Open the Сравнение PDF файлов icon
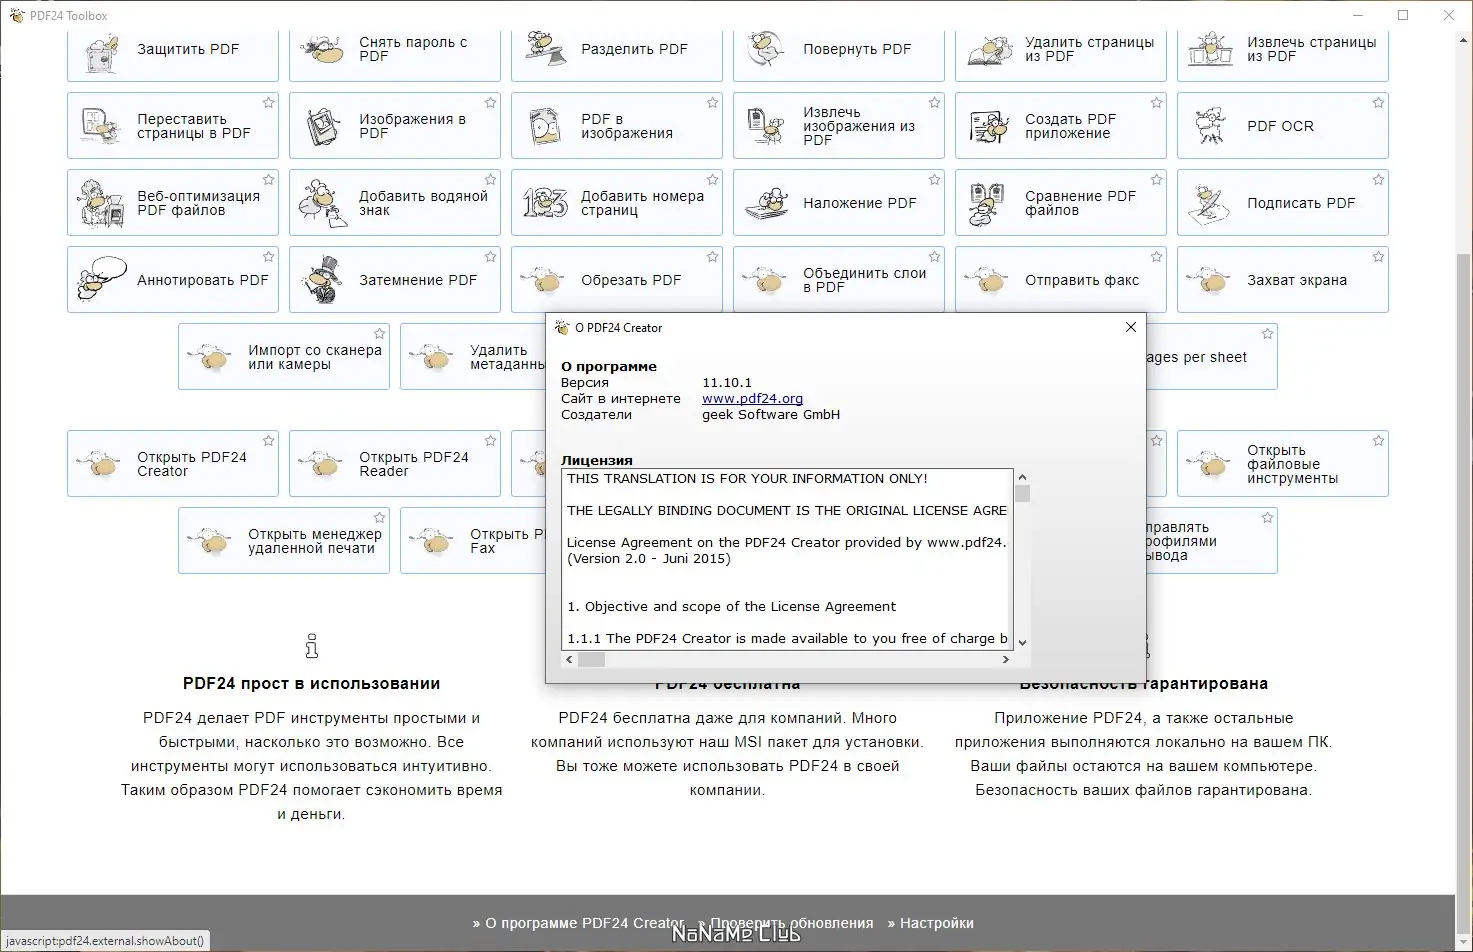This screenshot has width=1473, height=952. 988,203
